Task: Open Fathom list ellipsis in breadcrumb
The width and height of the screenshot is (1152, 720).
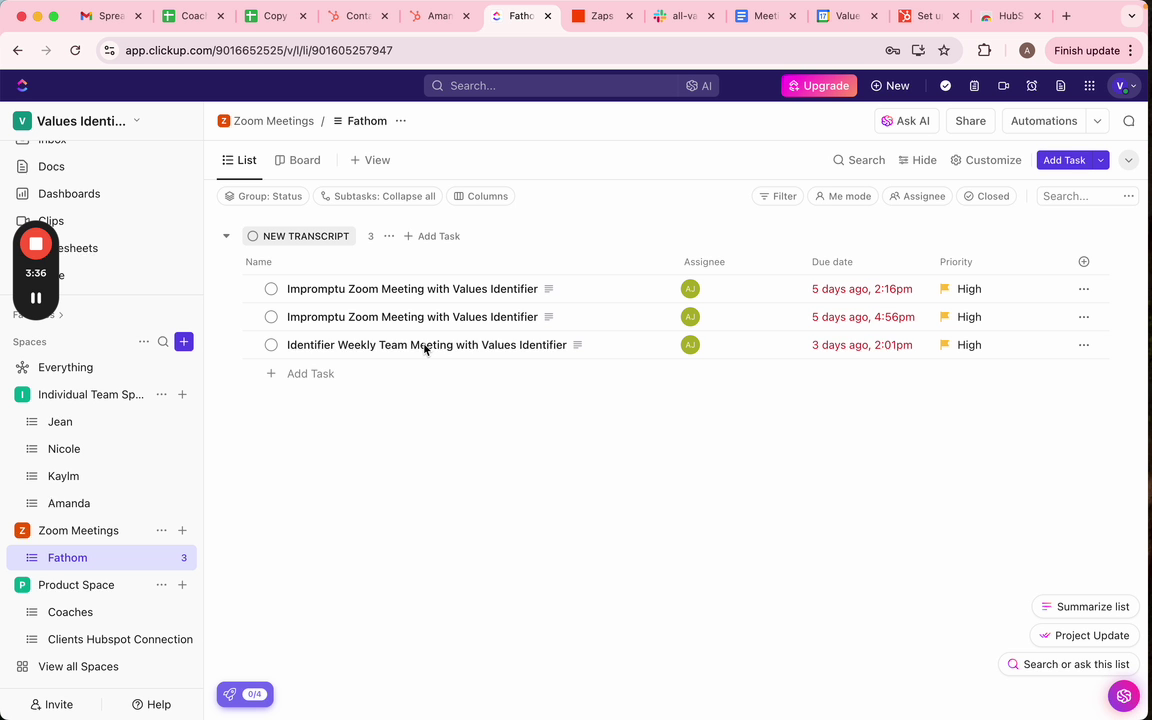Action: click(x=400, y=121)
